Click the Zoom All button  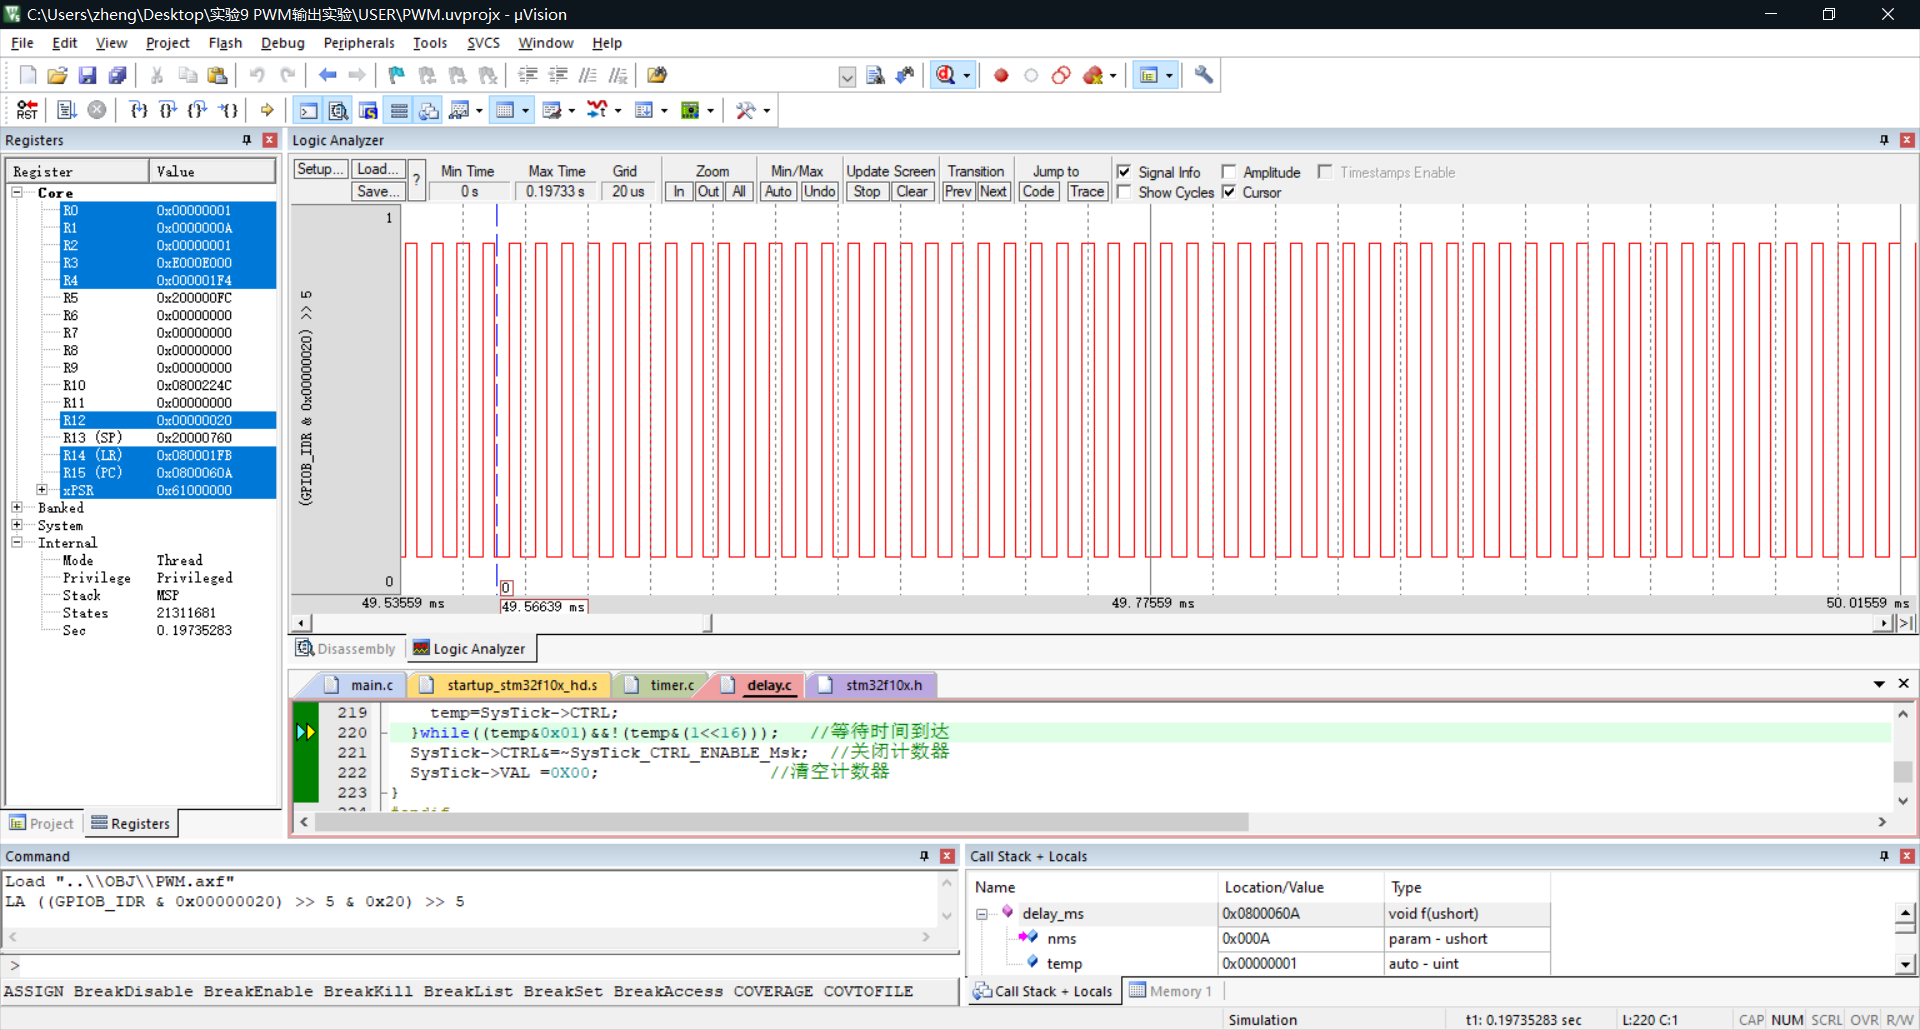point(739,191)
